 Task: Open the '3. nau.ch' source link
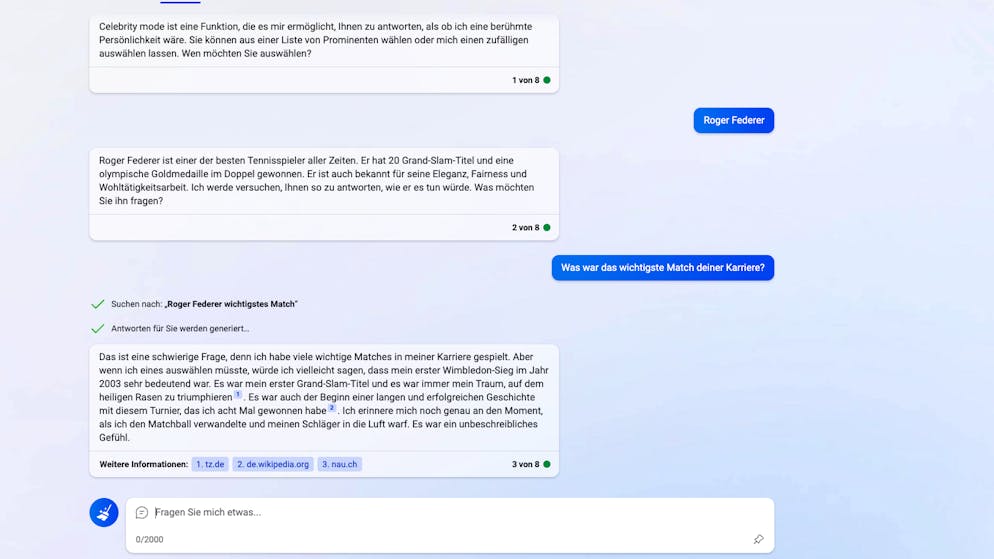click(339, 464)
